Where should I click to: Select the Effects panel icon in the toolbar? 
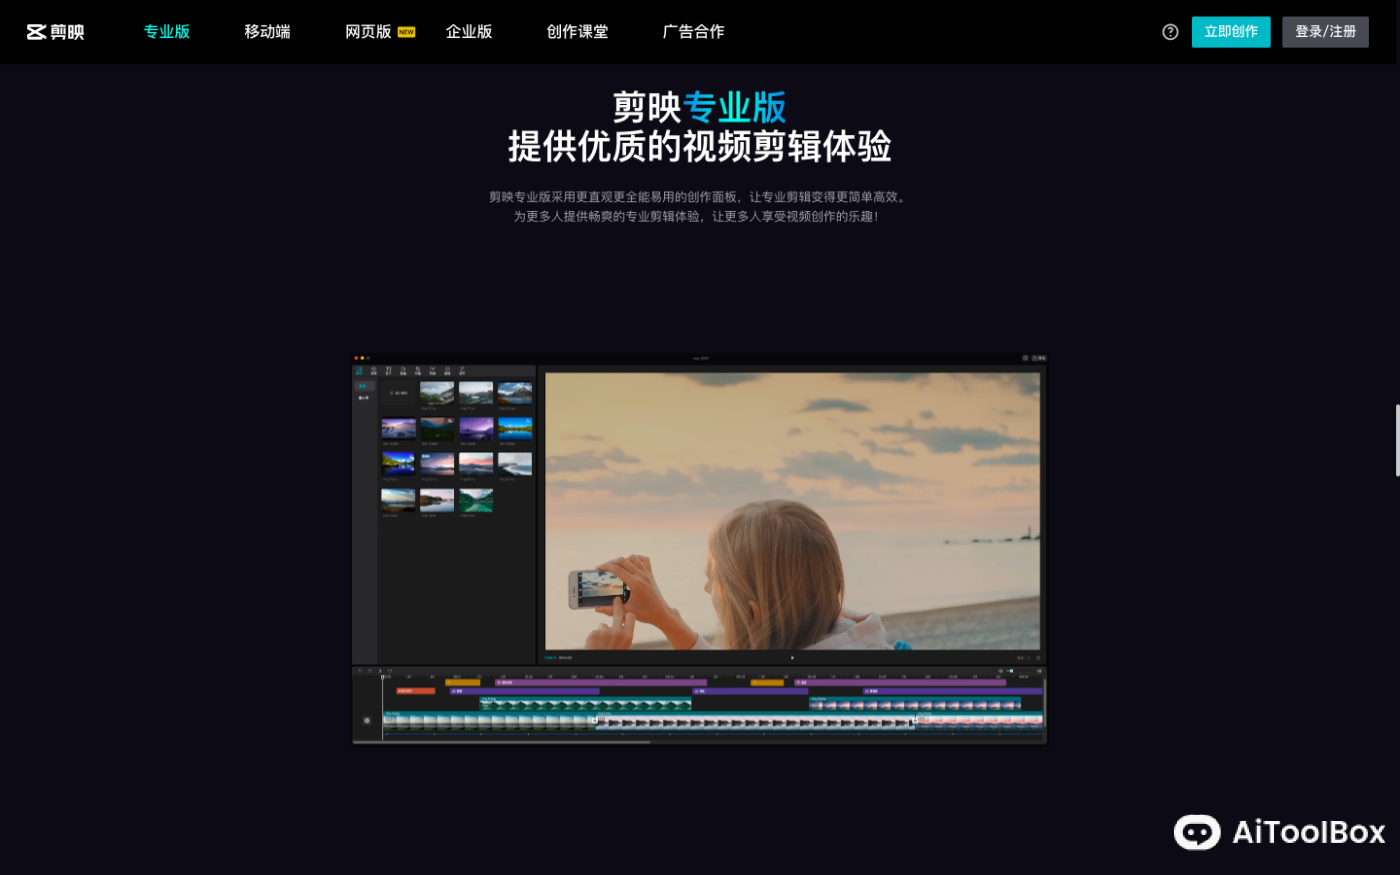click(418, 370)
